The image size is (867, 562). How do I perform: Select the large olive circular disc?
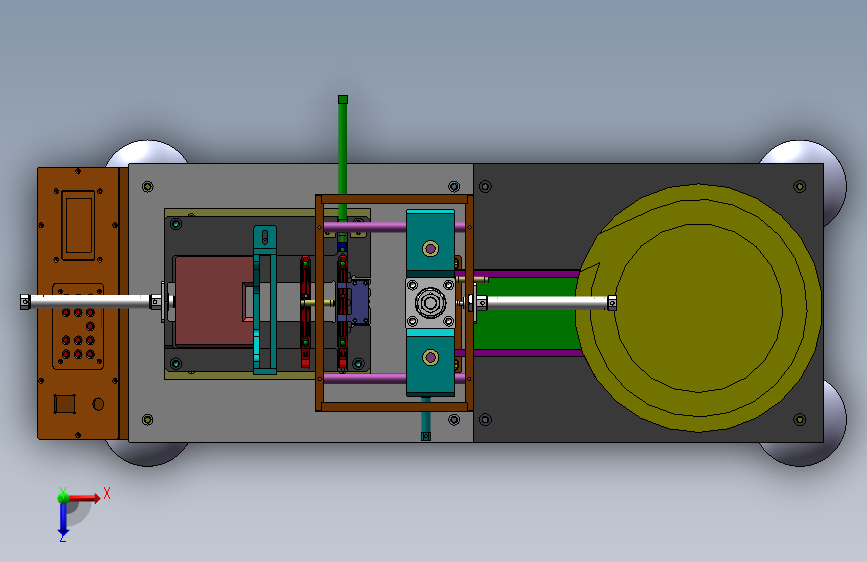pos(698,308)
